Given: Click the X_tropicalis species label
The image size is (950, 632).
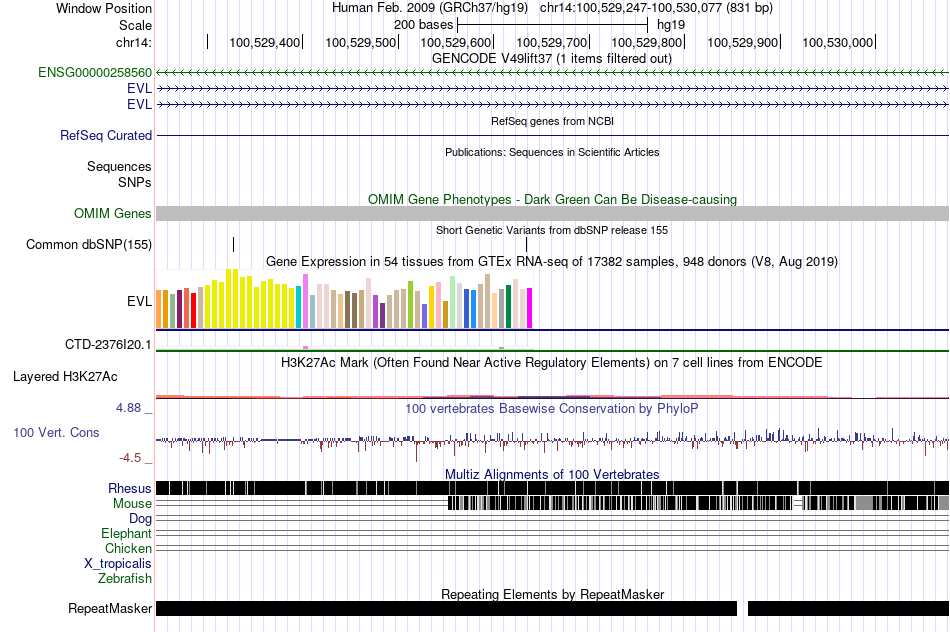Looking at the screenshot, I should (118, 564).
